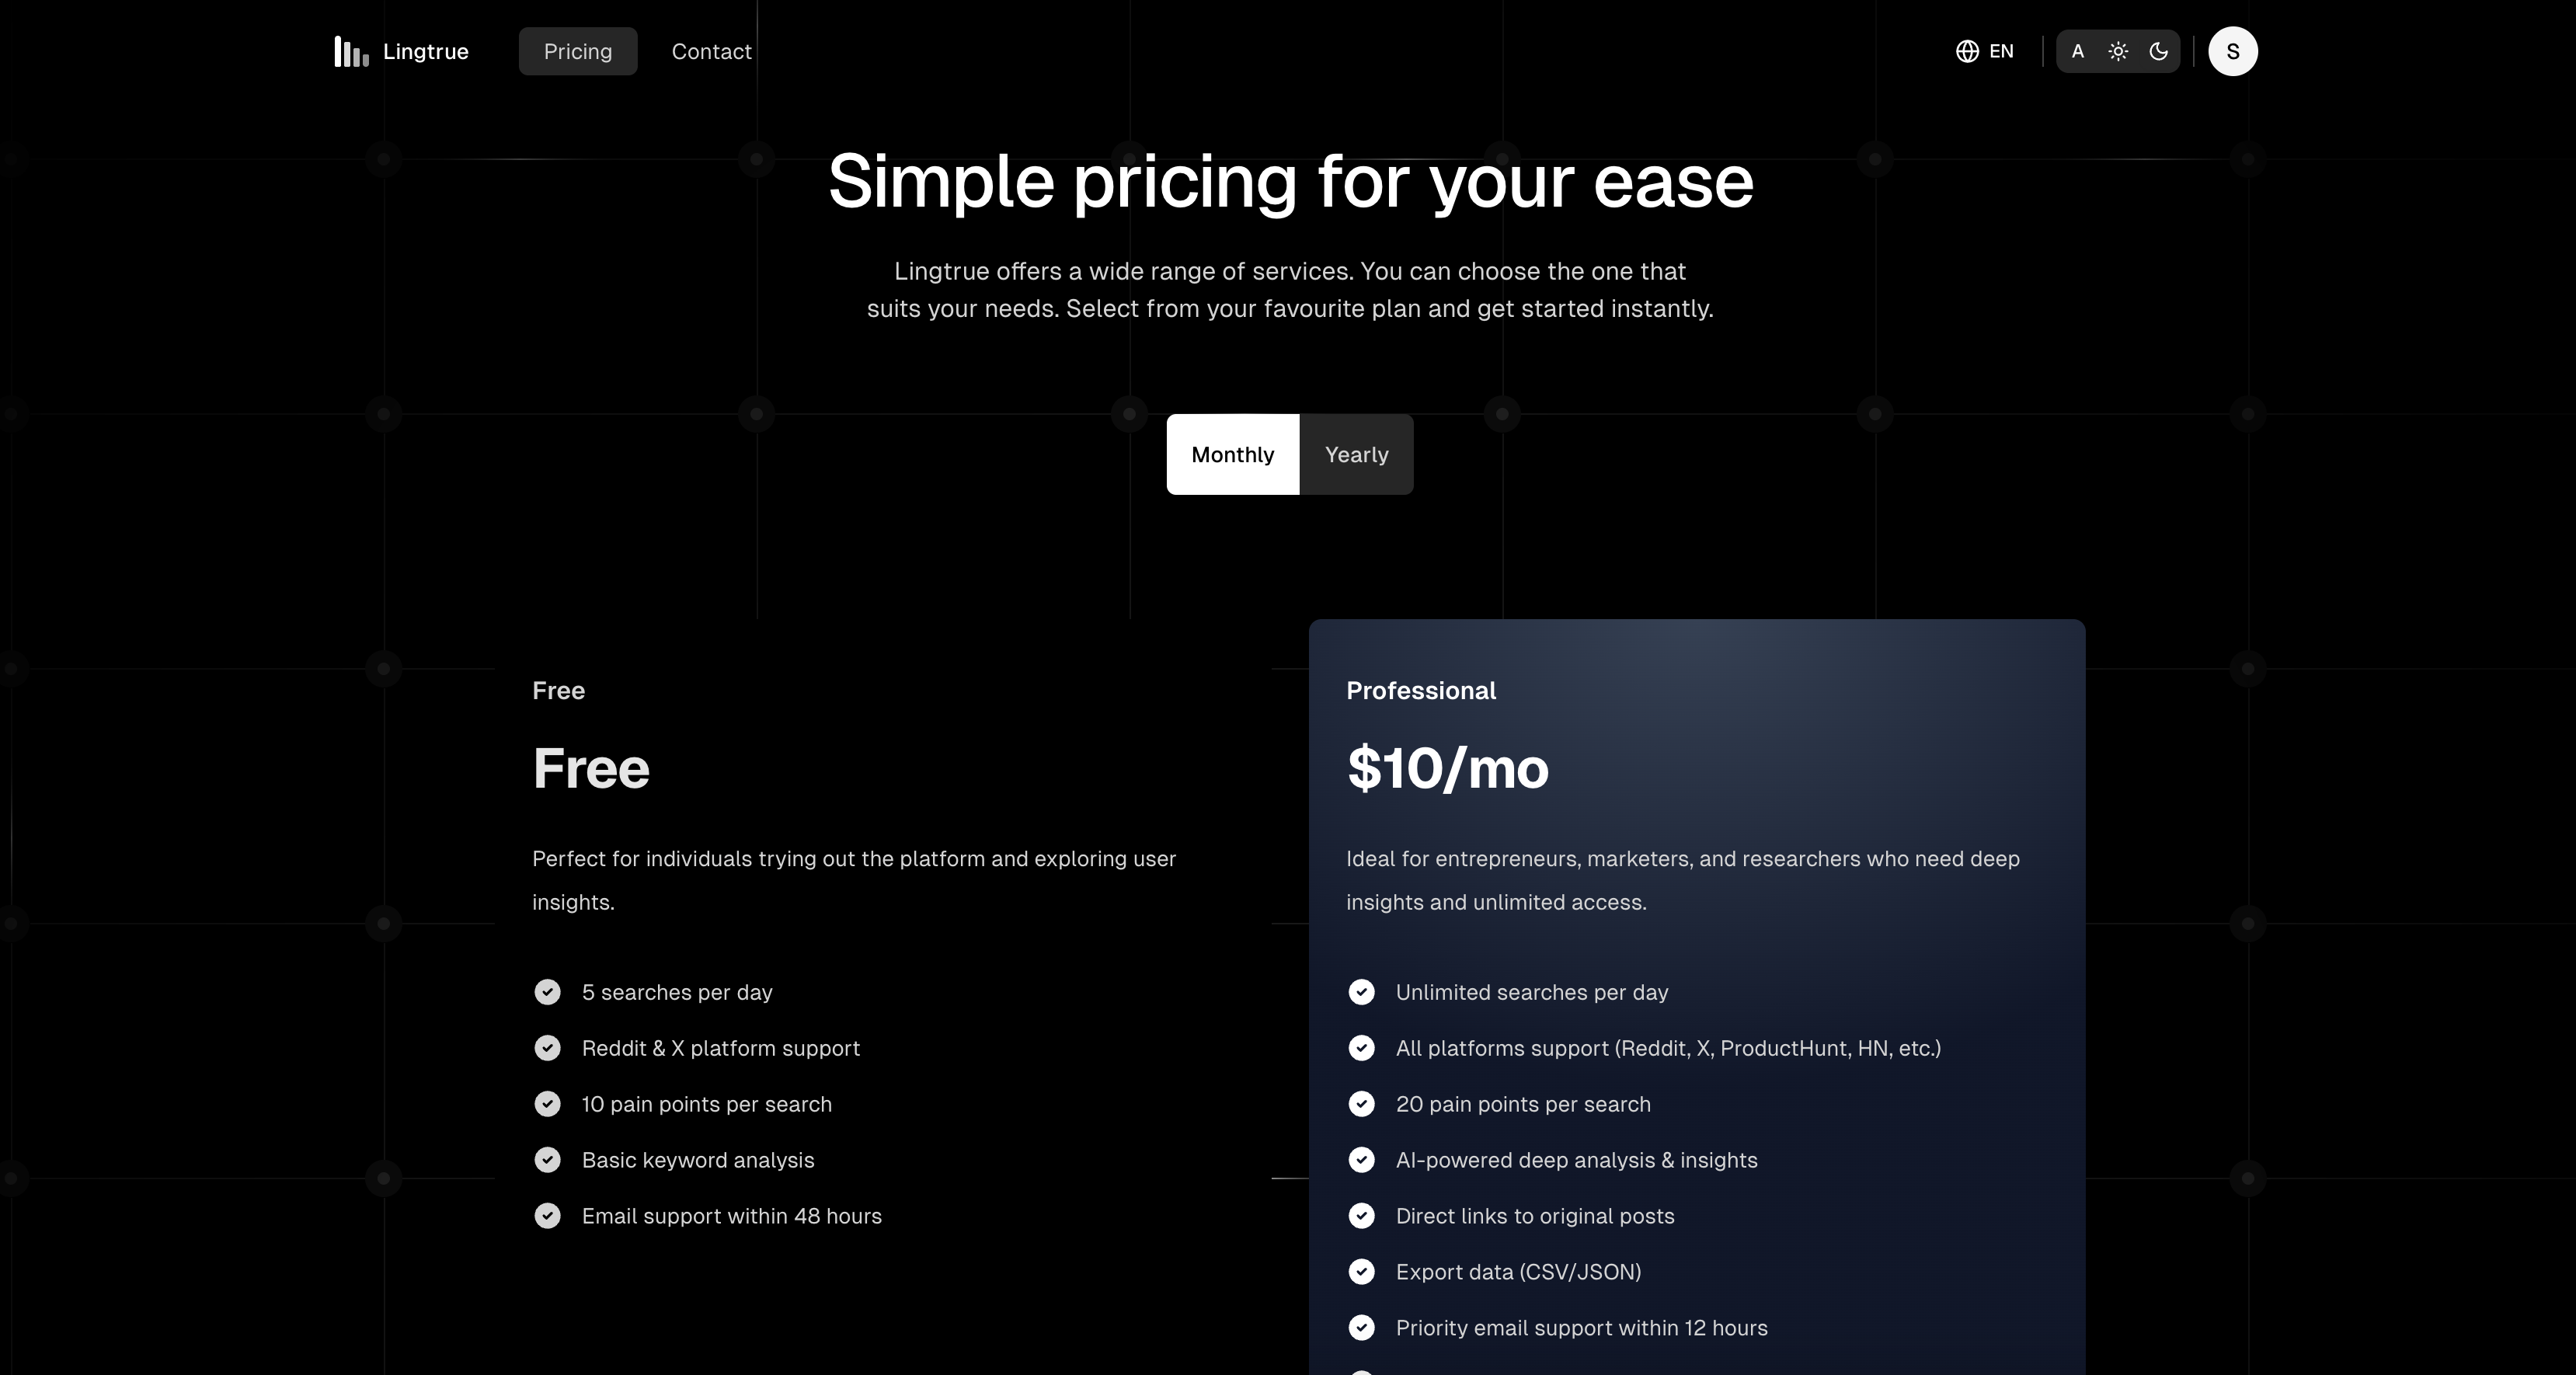
Task: Click the Lingtrue brand name link
Action: coord(426,52)
